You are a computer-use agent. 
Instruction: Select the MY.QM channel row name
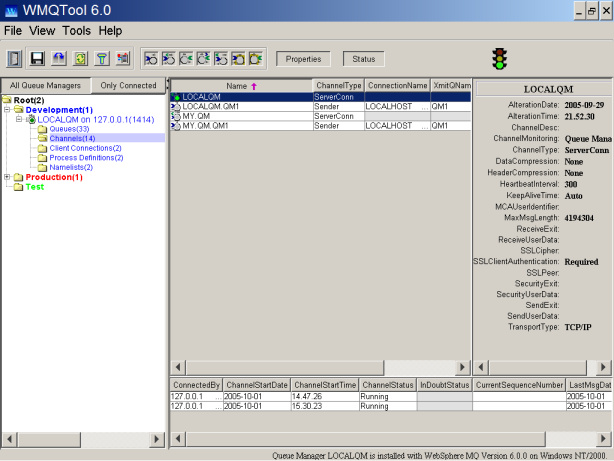pyautogui.click(x=196, y=116)
